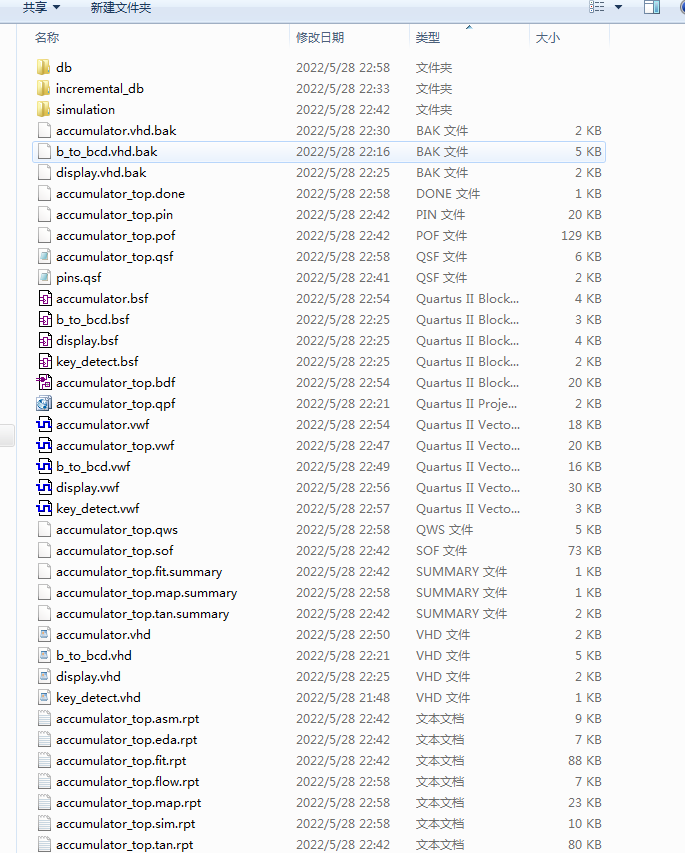Click the 30 KB size cell

pyautogui.click(x=585, y=487)
